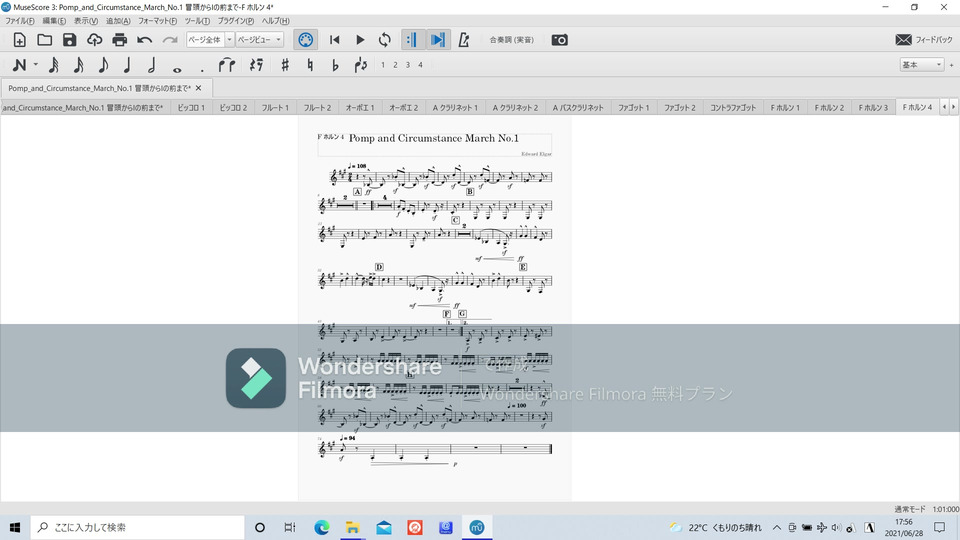Image resolution: width=960 pixels, height=540 pixels.
Task: Select the half note duration
Action: click(x=152, y=65)
